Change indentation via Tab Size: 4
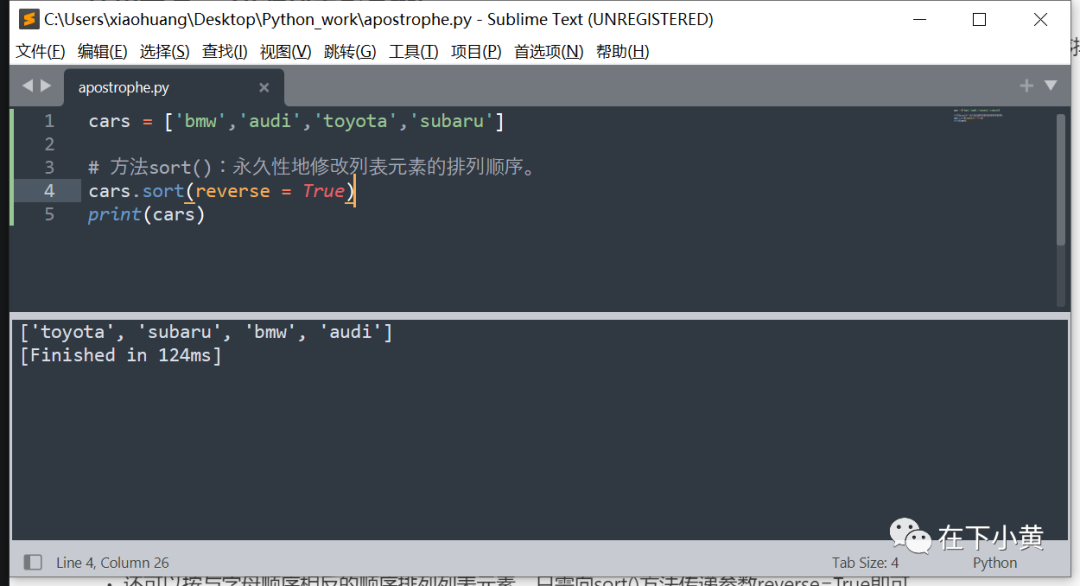 865,563
